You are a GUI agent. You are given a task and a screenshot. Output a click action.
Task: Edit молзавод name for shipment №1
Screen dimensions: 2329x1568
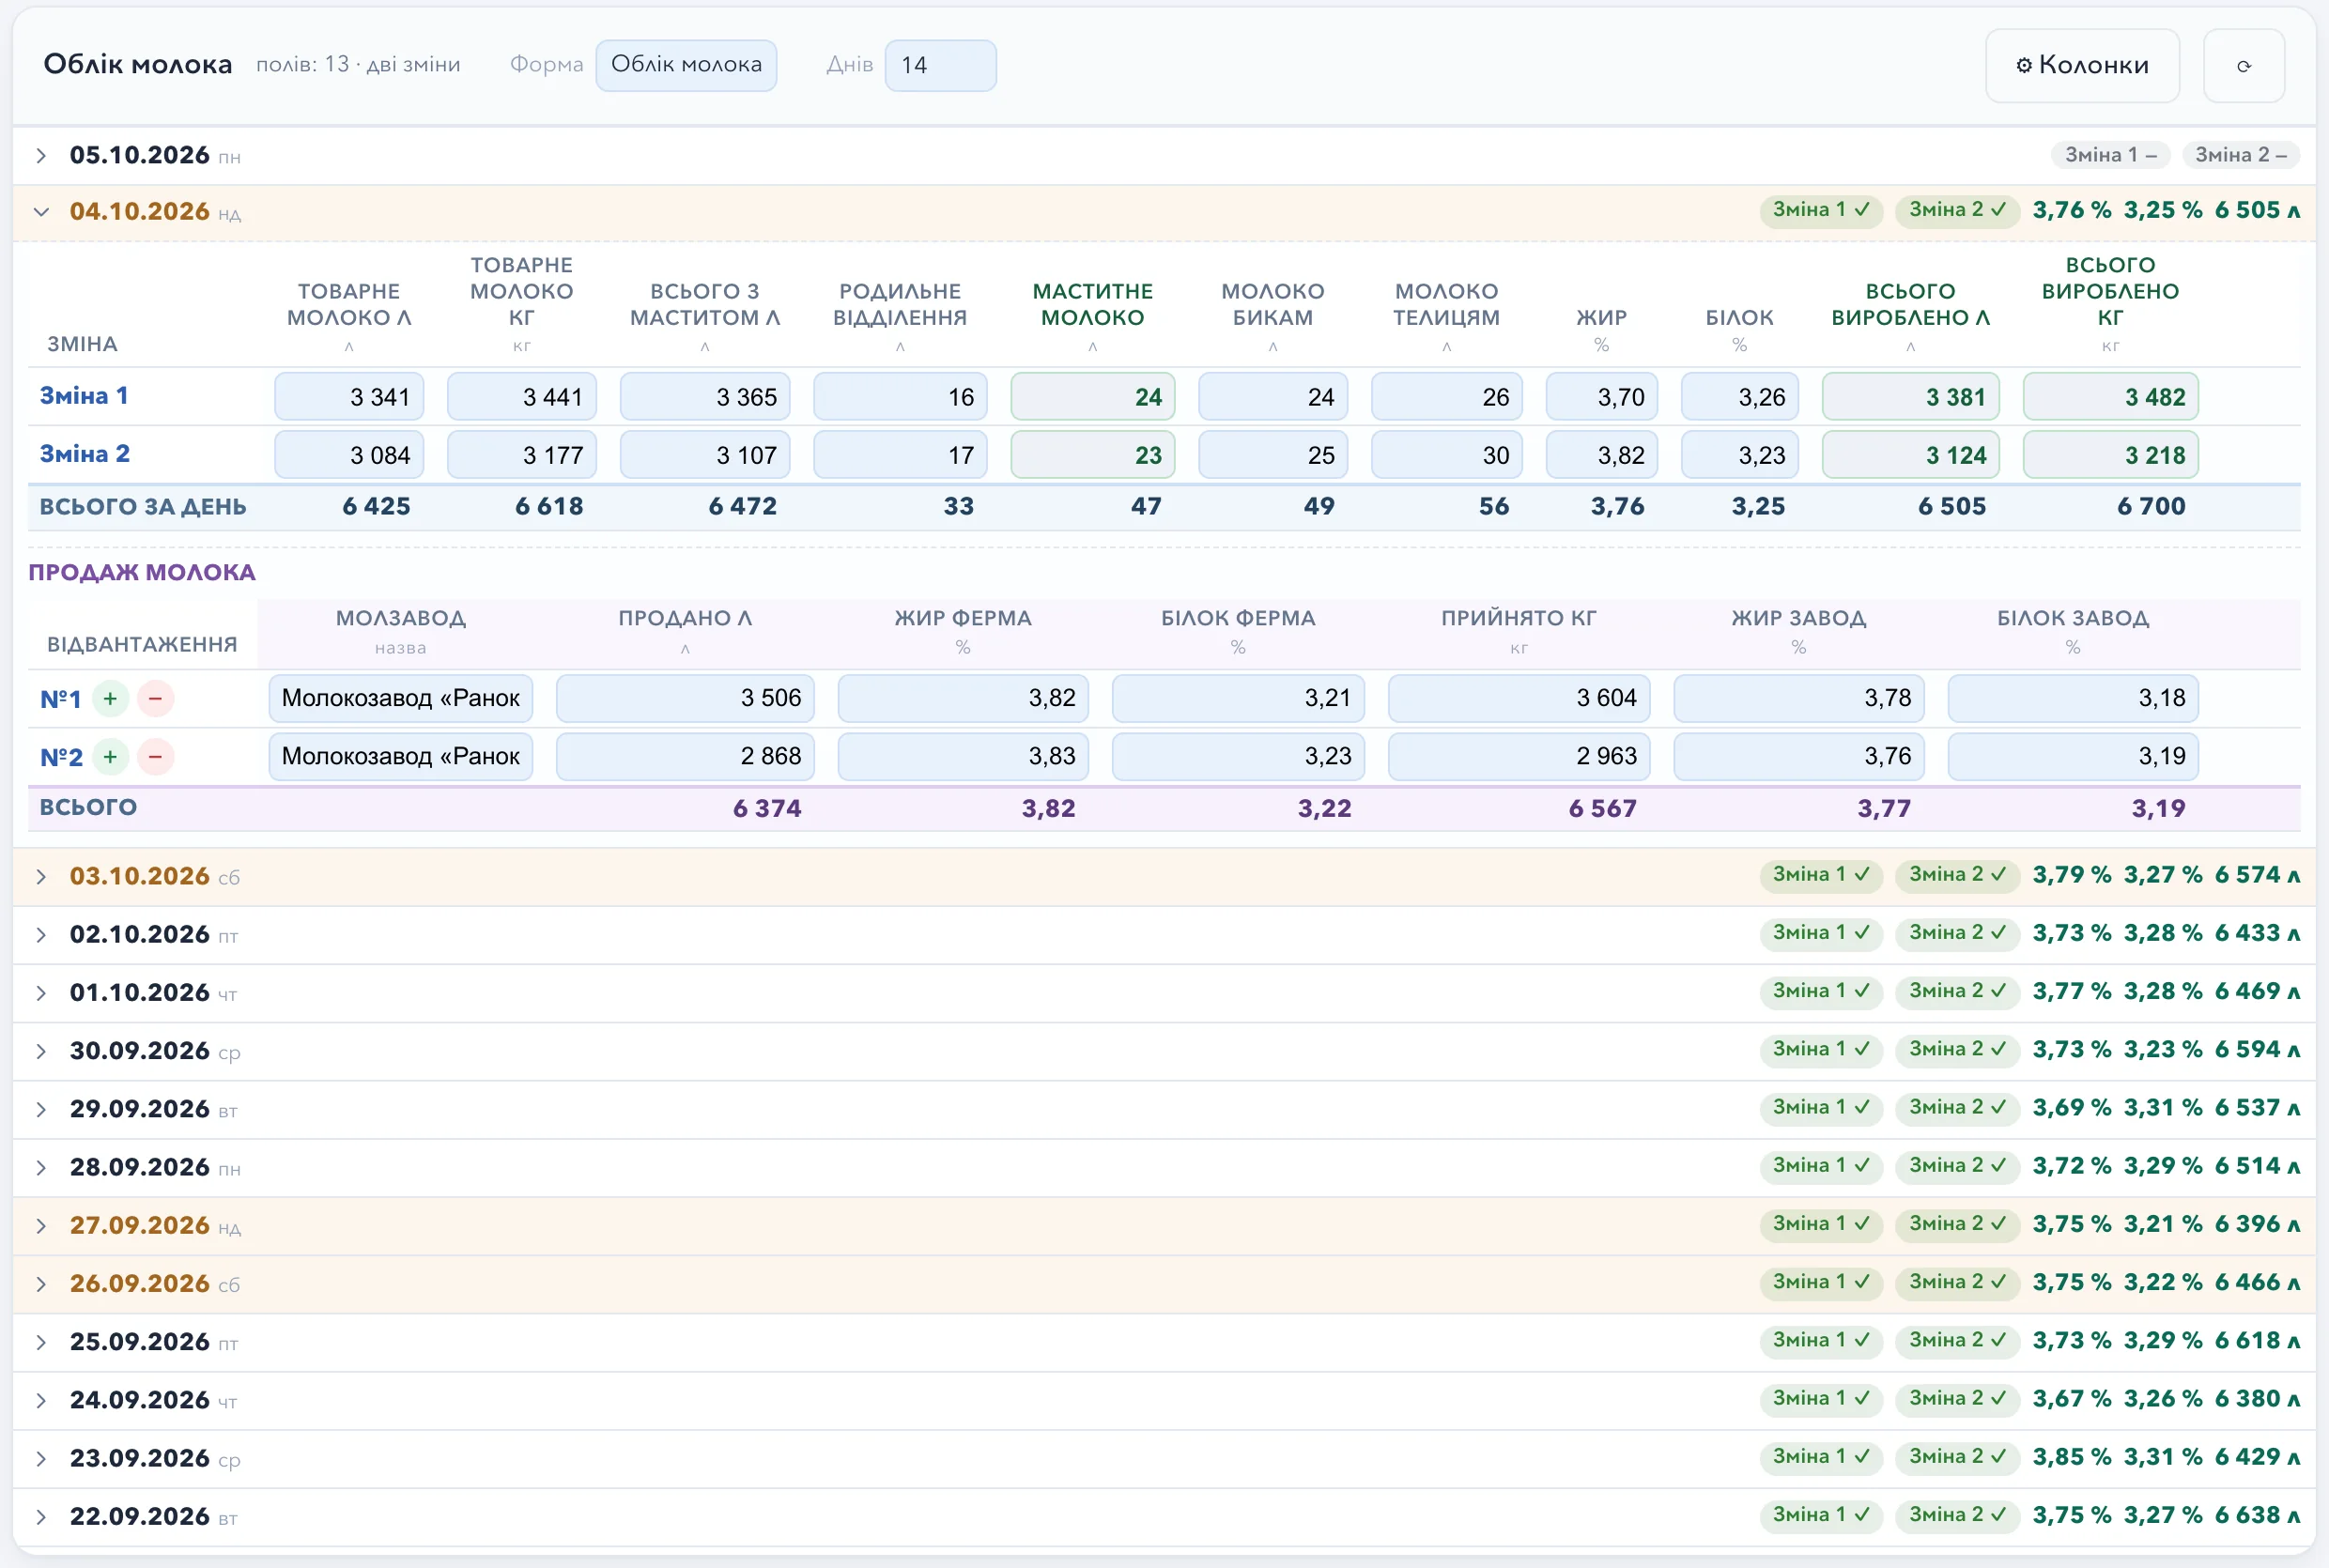click(401, 698)
